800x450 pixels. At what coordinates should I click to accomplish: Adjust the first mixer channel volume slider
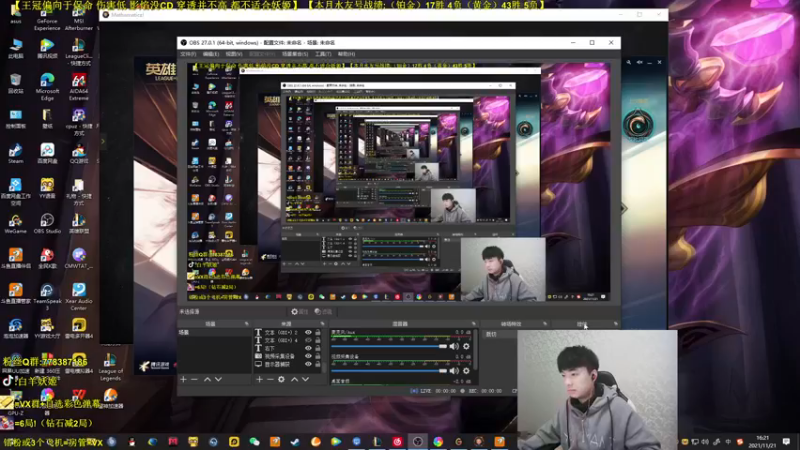389,346
